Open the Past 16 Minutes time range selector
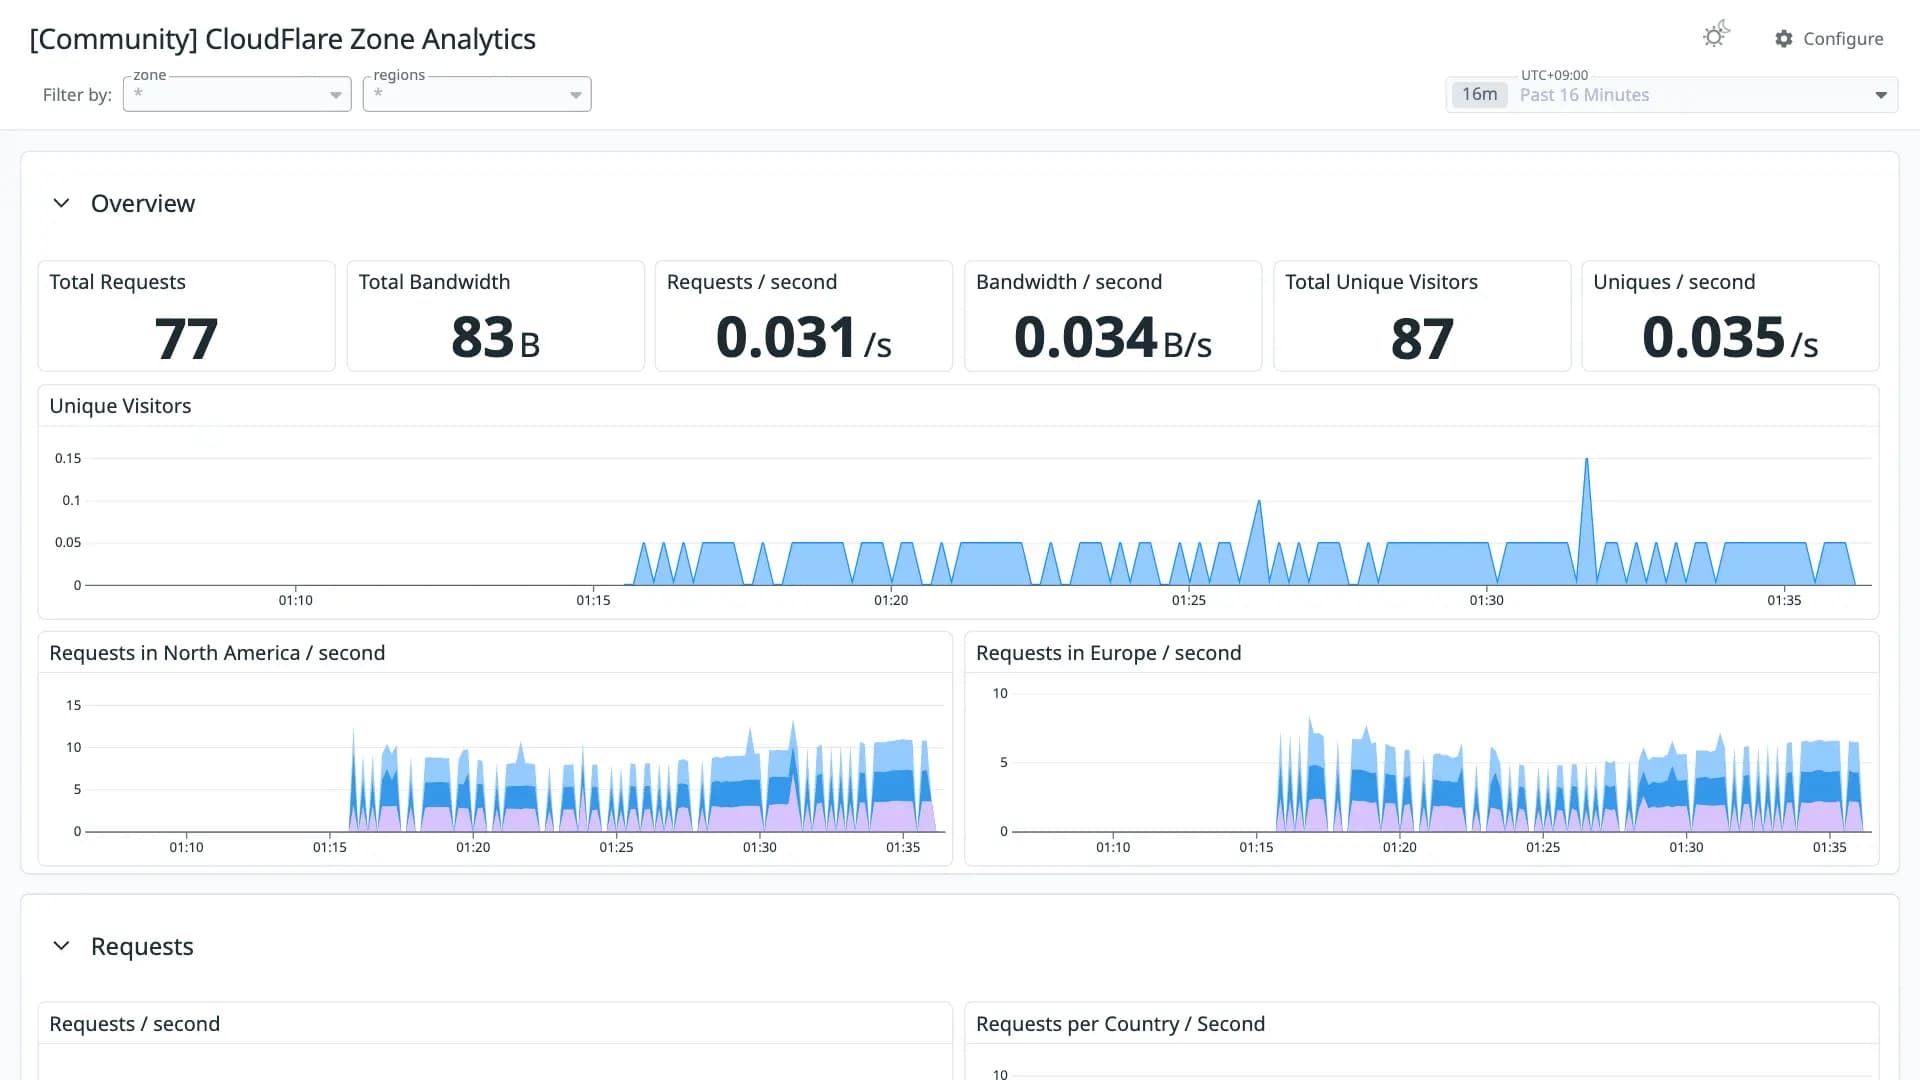The height and width of the screenshot is (1080, 1920). coord(1672,95)
